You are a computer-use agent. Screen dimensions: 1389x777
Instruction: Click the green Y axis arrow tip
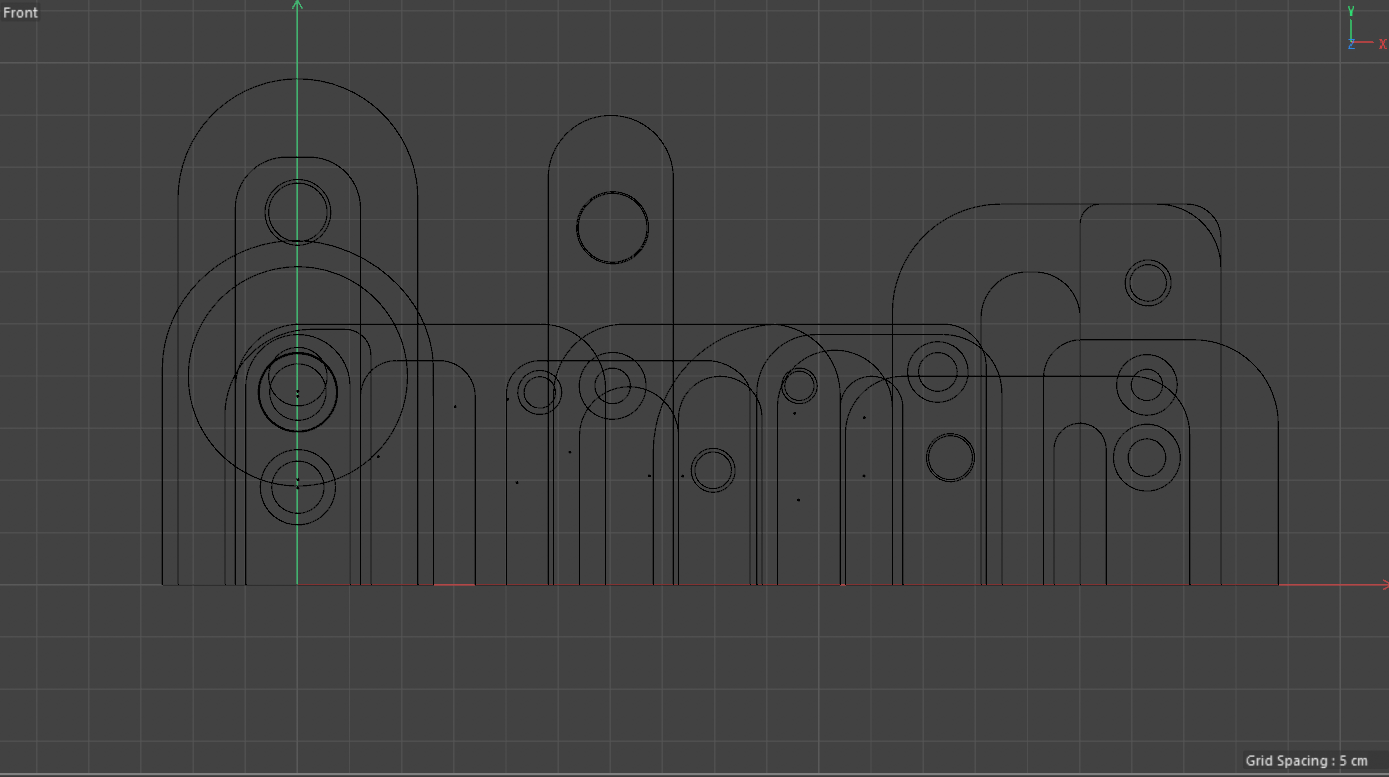[x=297, y=5]
